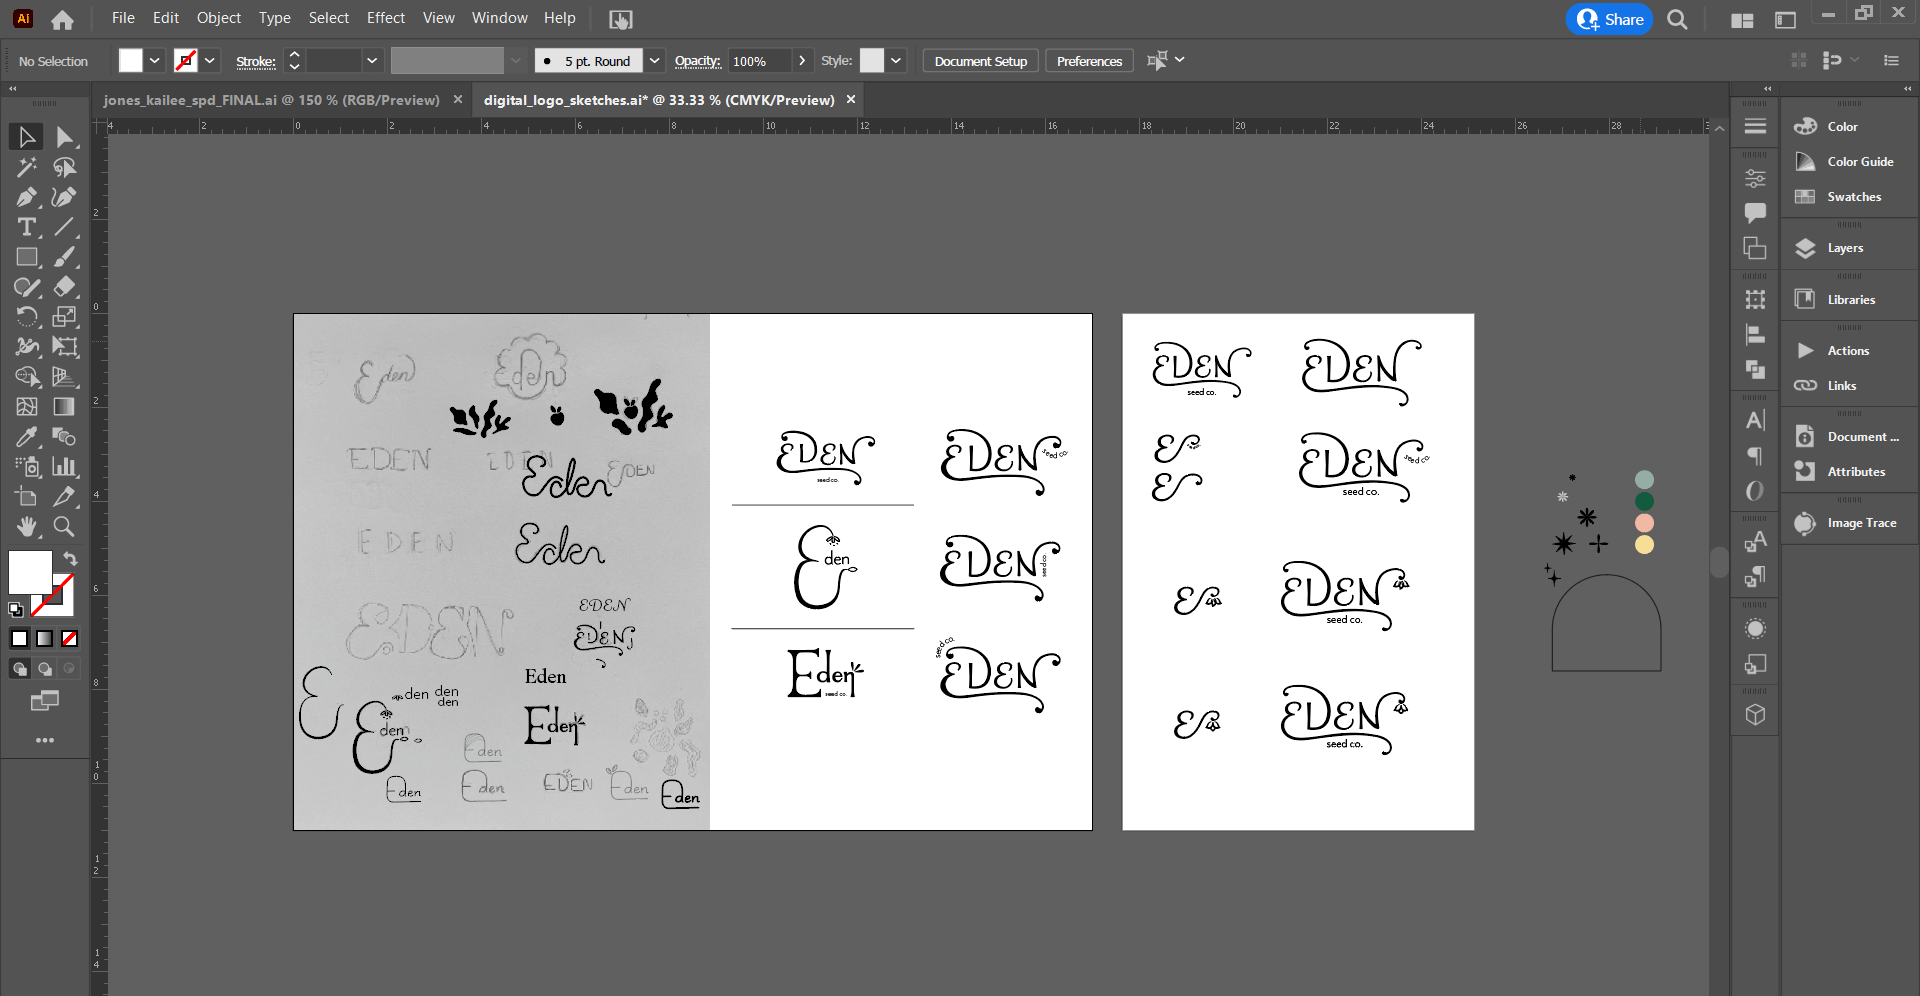Select the Rectangle tool
Viewport: 1920px width, 996px height.
click(27, 257)
